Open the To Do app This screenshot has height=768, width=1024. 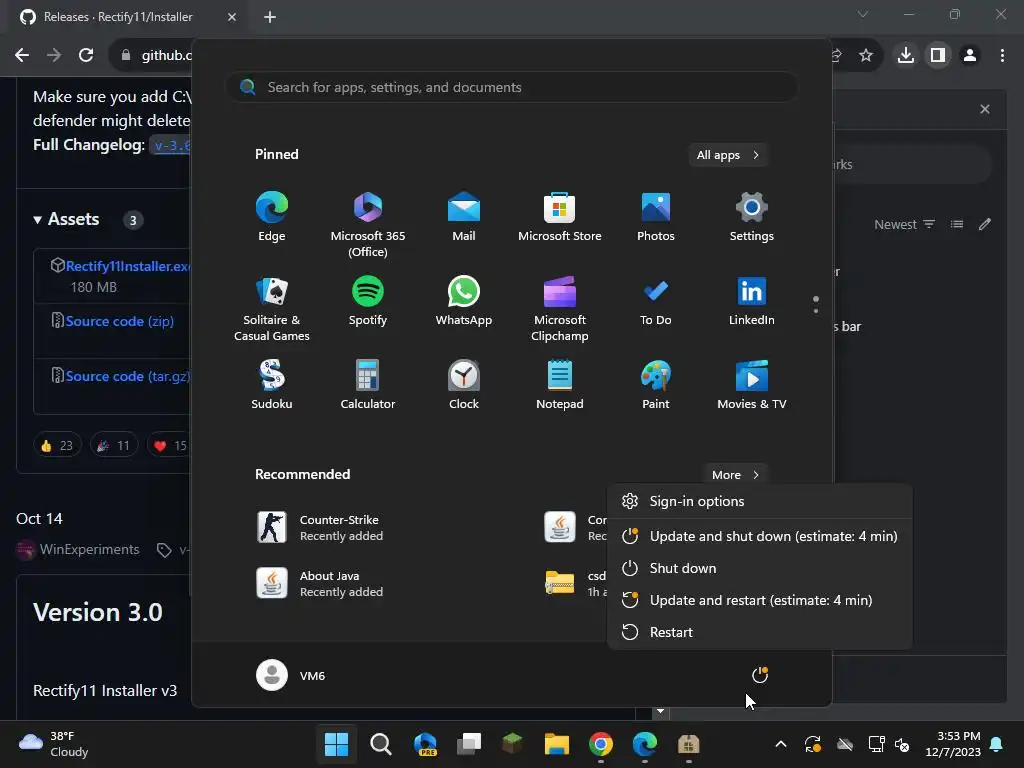click(x=656, y=302)
